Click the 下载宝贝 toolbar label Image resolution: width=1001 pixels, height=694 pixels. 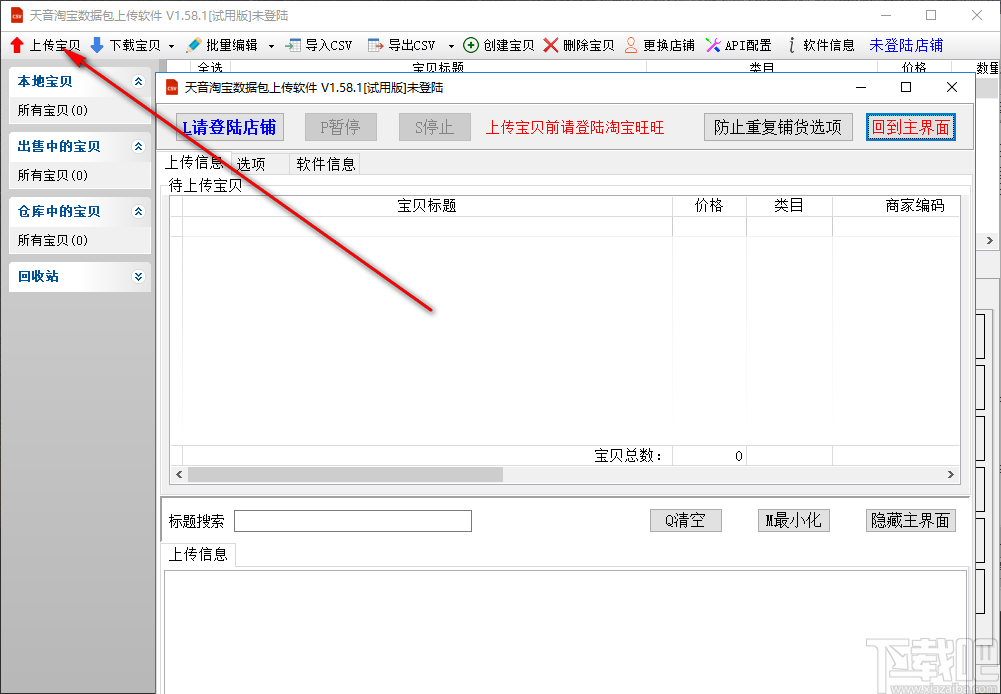click(x=135, y=45)
